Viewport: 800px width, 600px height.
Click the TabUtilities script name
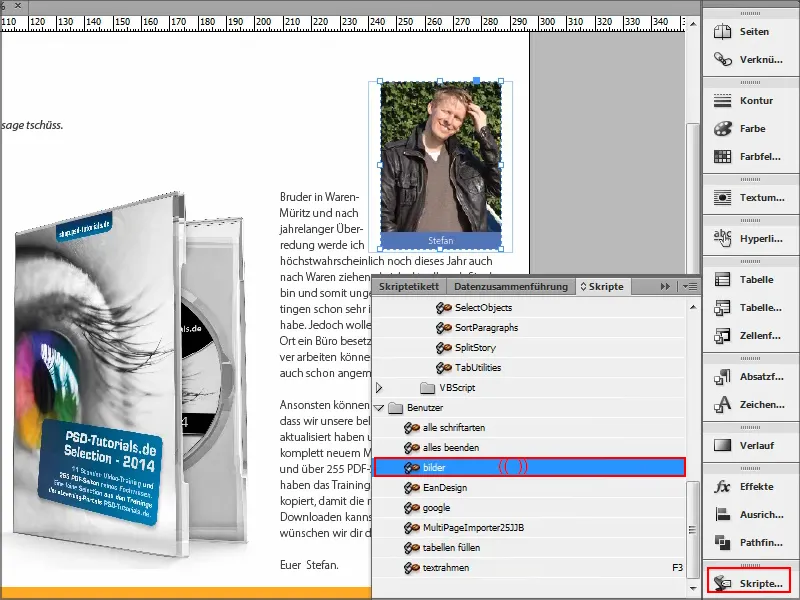pos(478,367)
